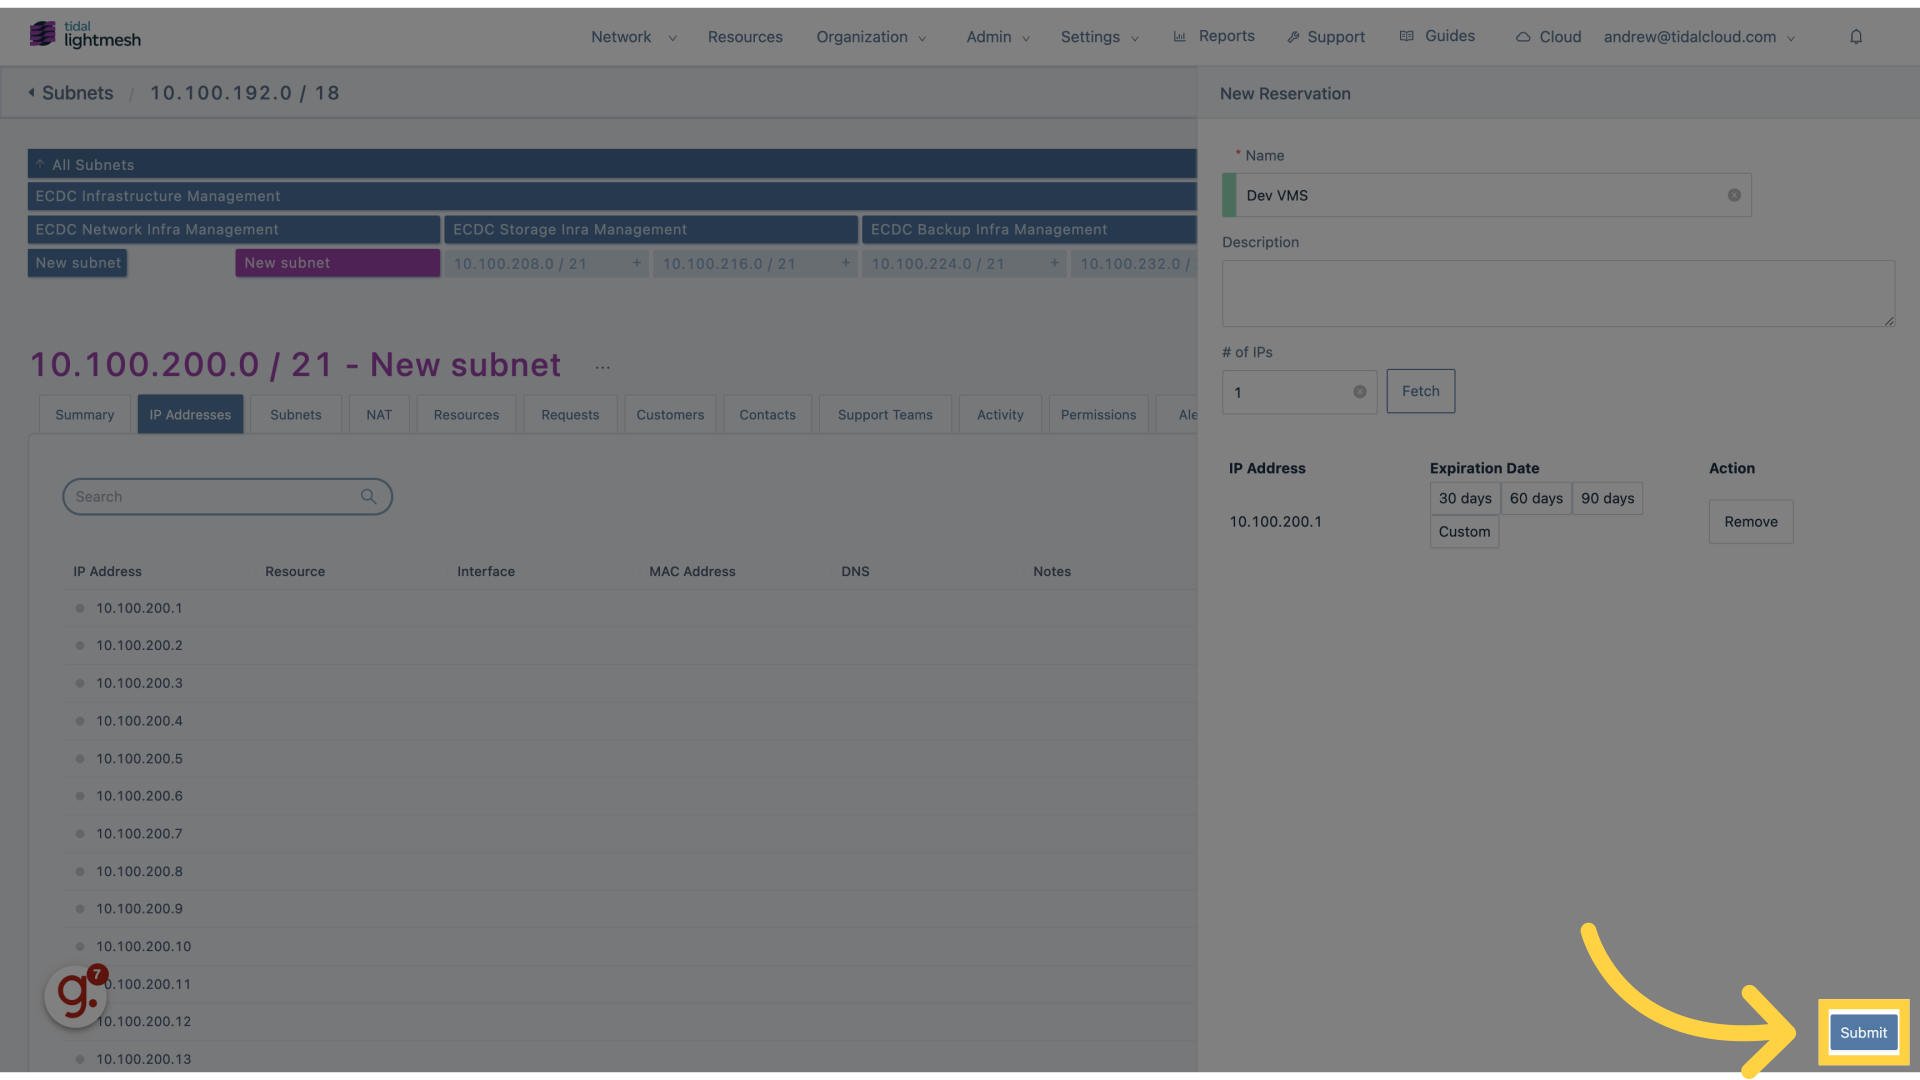Switch to the IP Addresses tab
The image size is (1920, 1080).
click(x=190, y=413)
